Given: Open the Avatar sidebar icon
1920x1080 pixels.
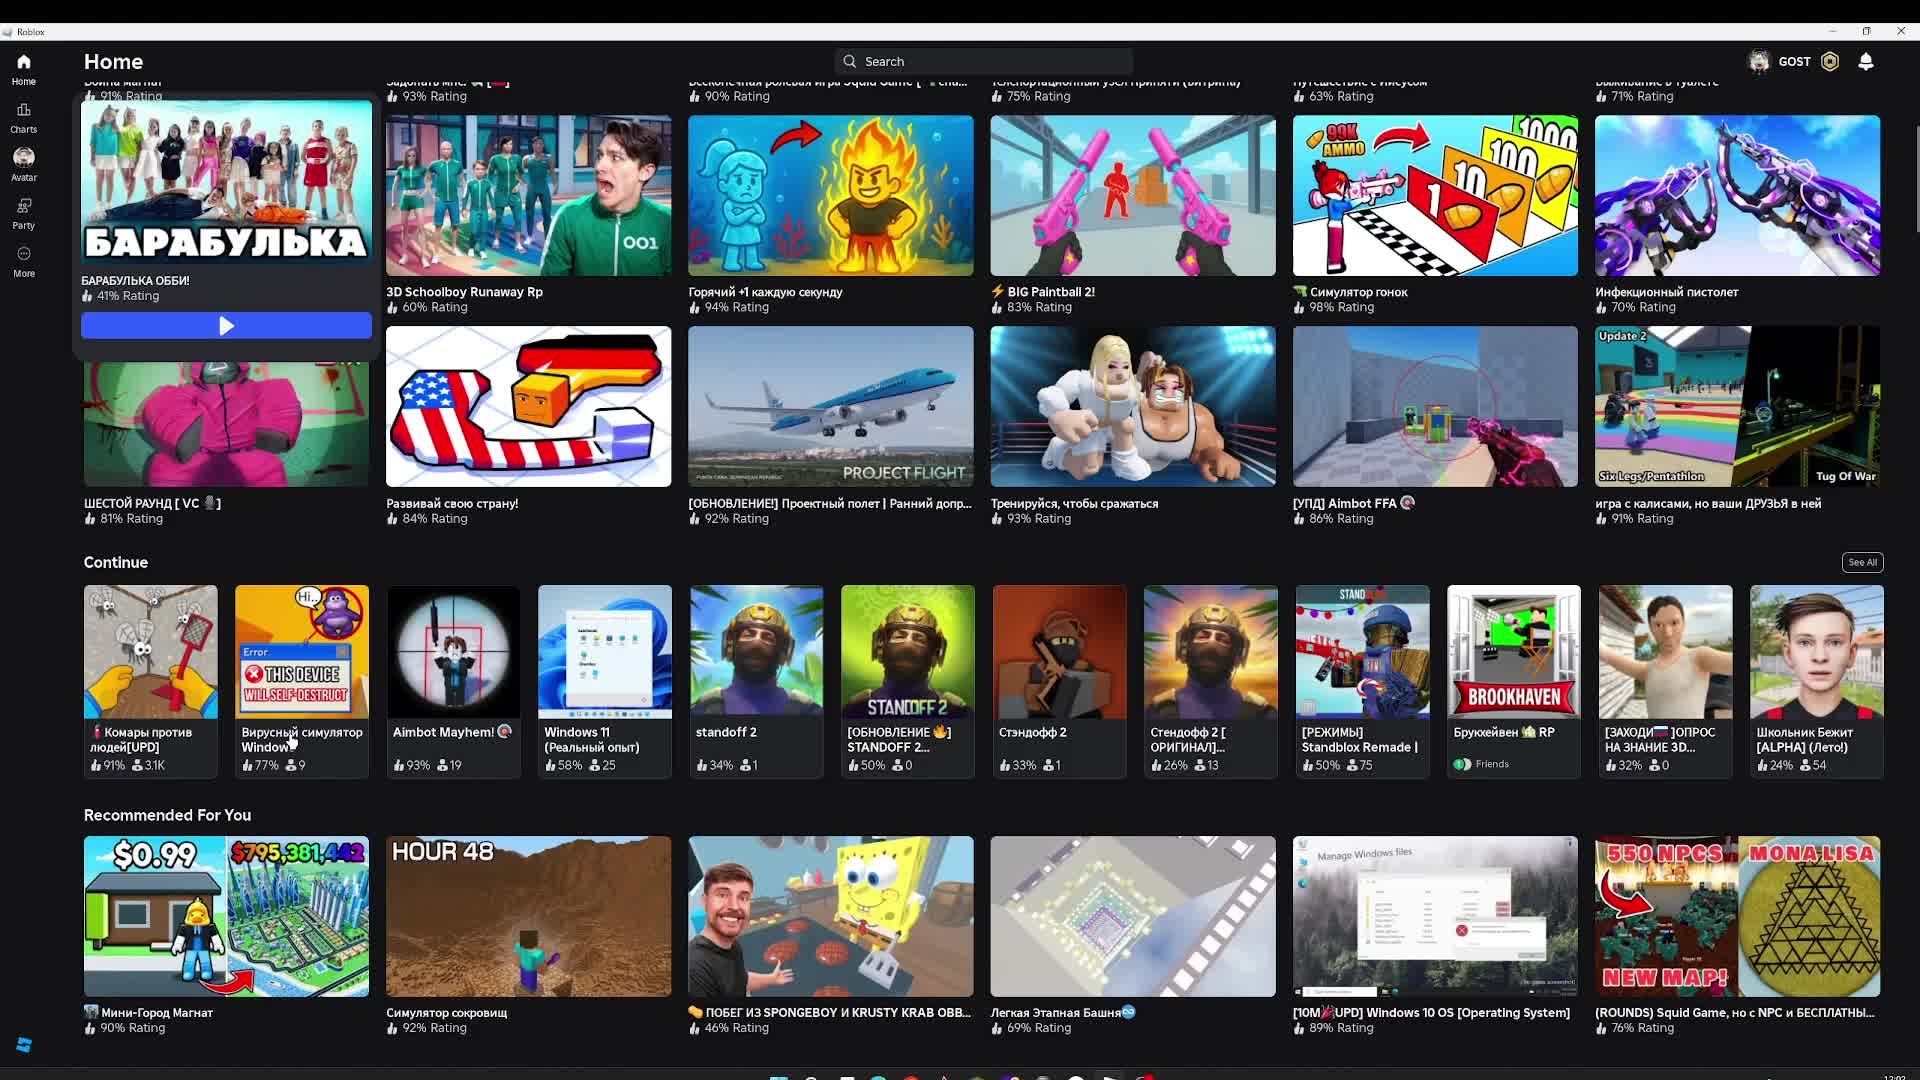Looking at the screenshot, I should click(x=24, y=164).
